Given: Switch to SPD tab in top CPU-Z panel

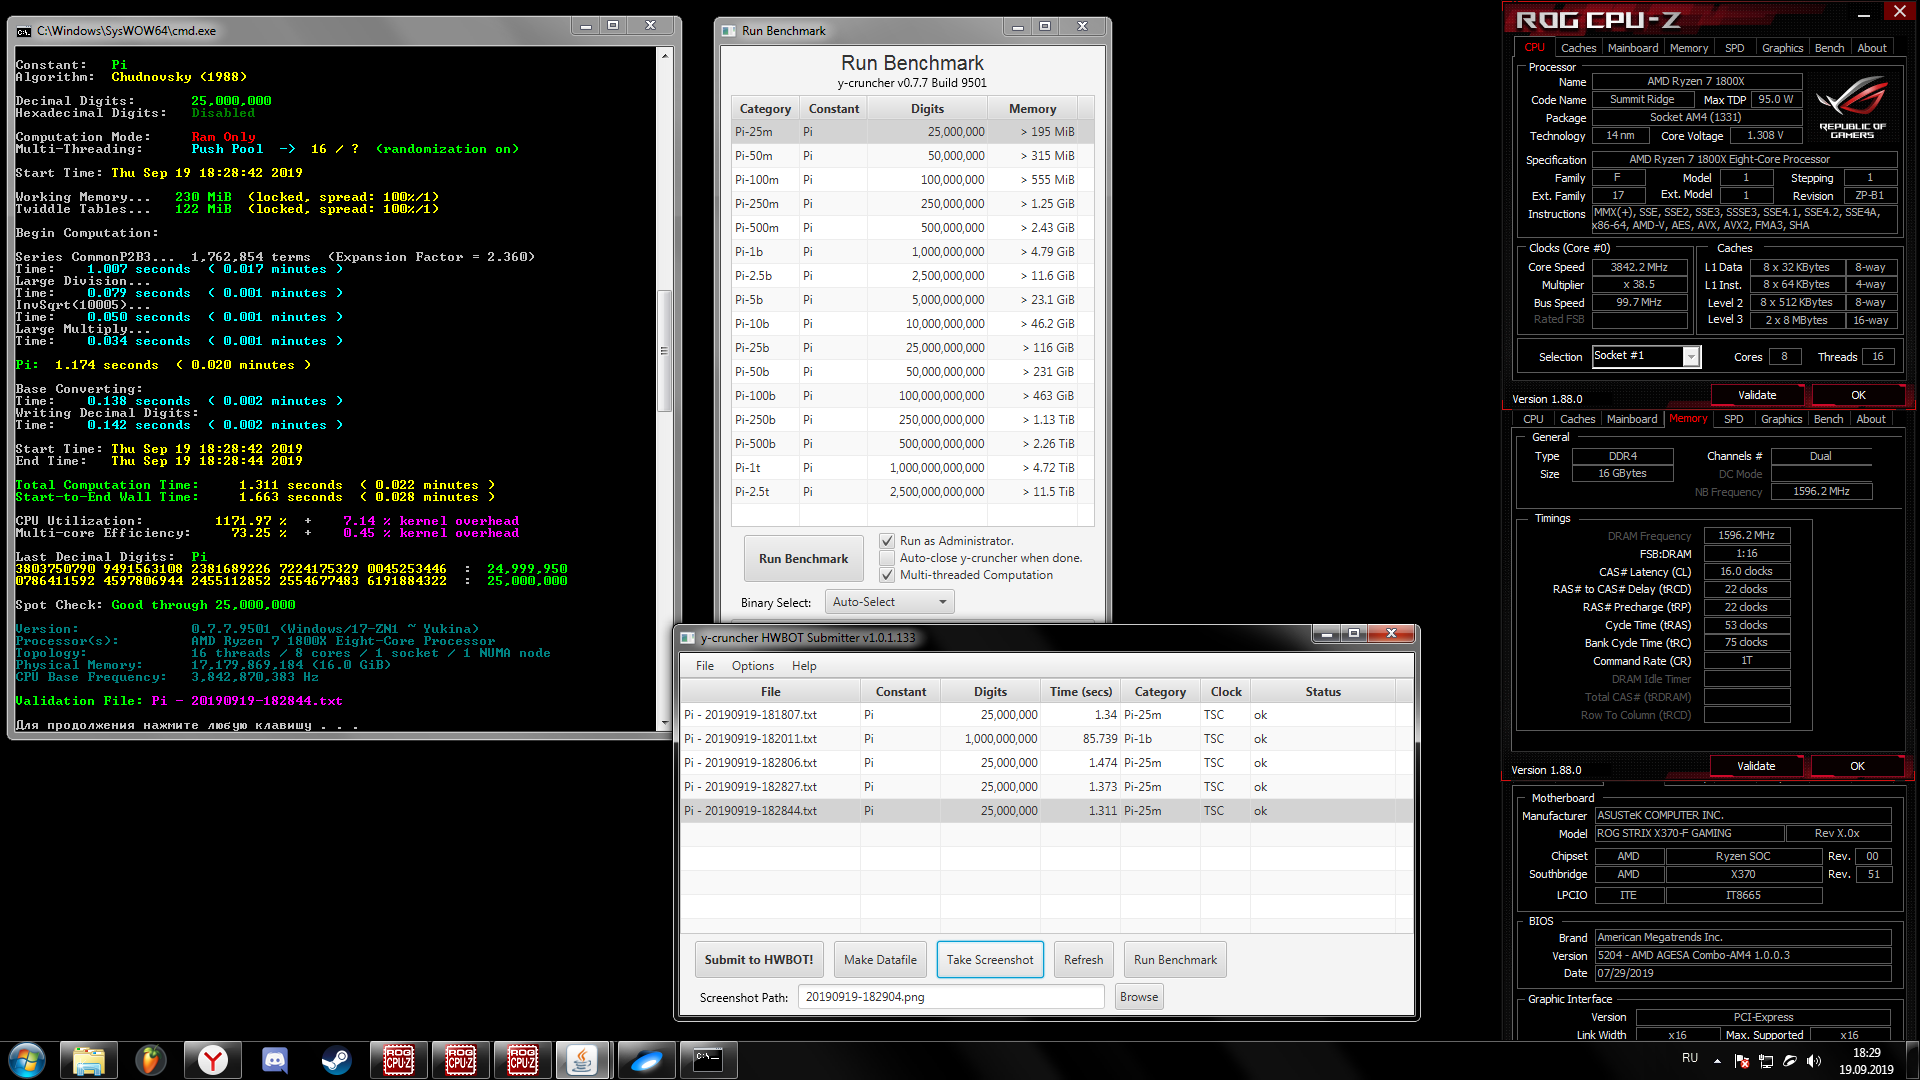Looking at the screenshot, I should [x=1734, y=48].
